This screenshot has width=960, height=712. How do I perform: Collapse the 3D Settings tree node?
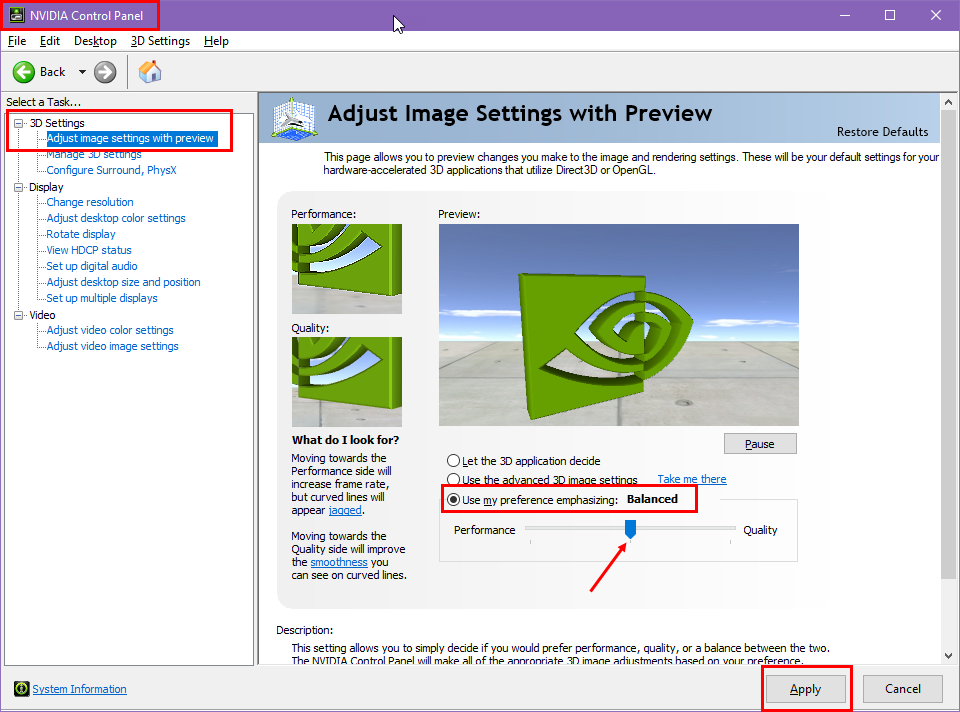[18, 123]
